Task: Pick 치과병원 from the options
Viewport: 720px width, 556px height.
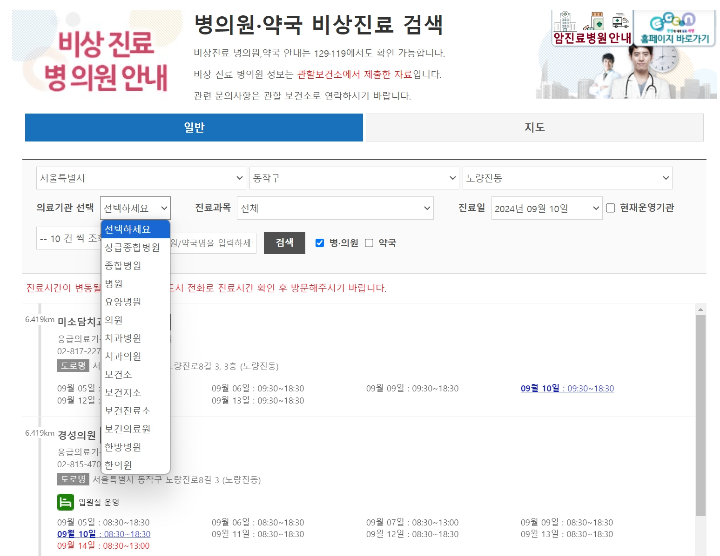Action: [x=135, y=338]
